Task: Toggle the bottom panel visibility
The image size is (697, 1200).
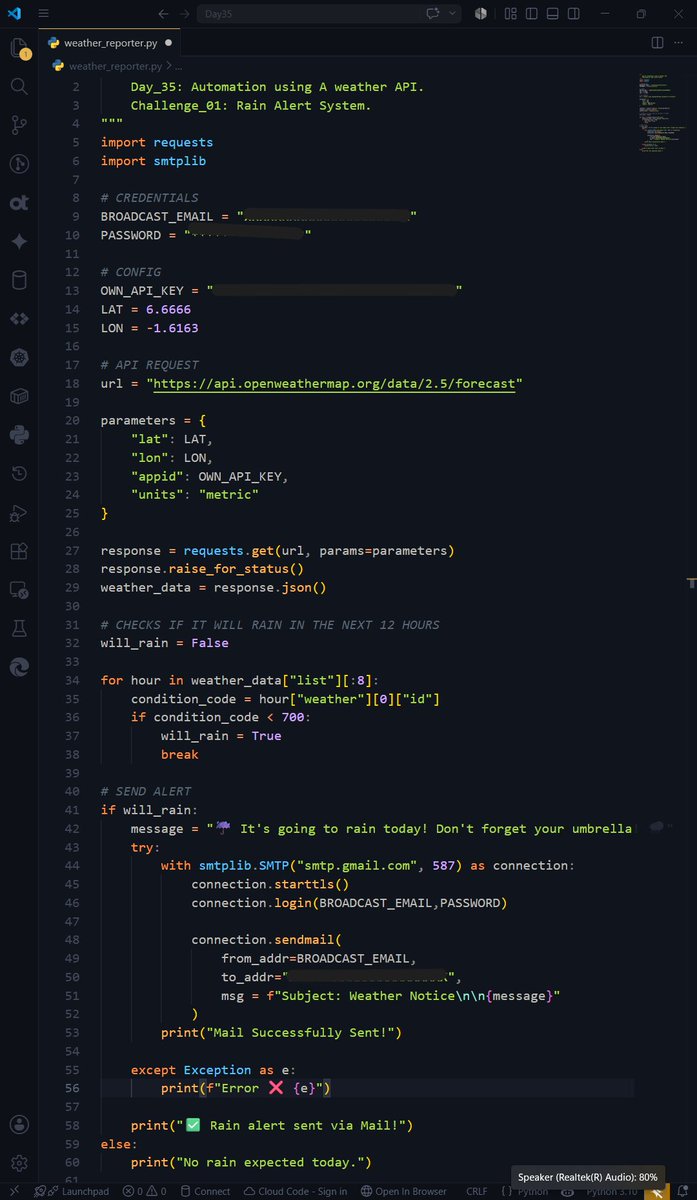Action: tap(555, 14)
